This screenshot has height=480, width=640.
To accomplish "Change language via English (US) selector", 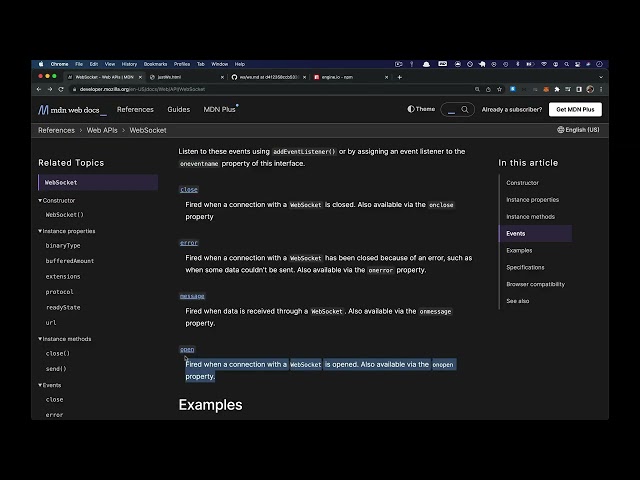I will click(x=578, y=130).
